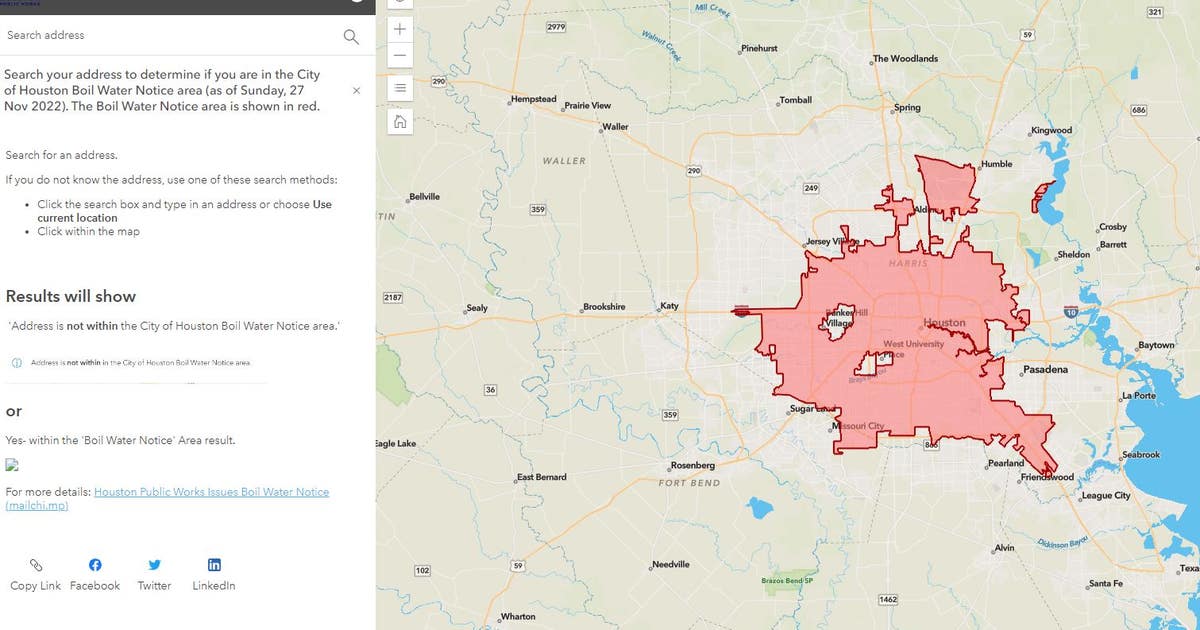Click in the Search address field
Image resolution: width=1200 pixels, height=630 pixels.
pyautogui.click(x=170, y=35)
